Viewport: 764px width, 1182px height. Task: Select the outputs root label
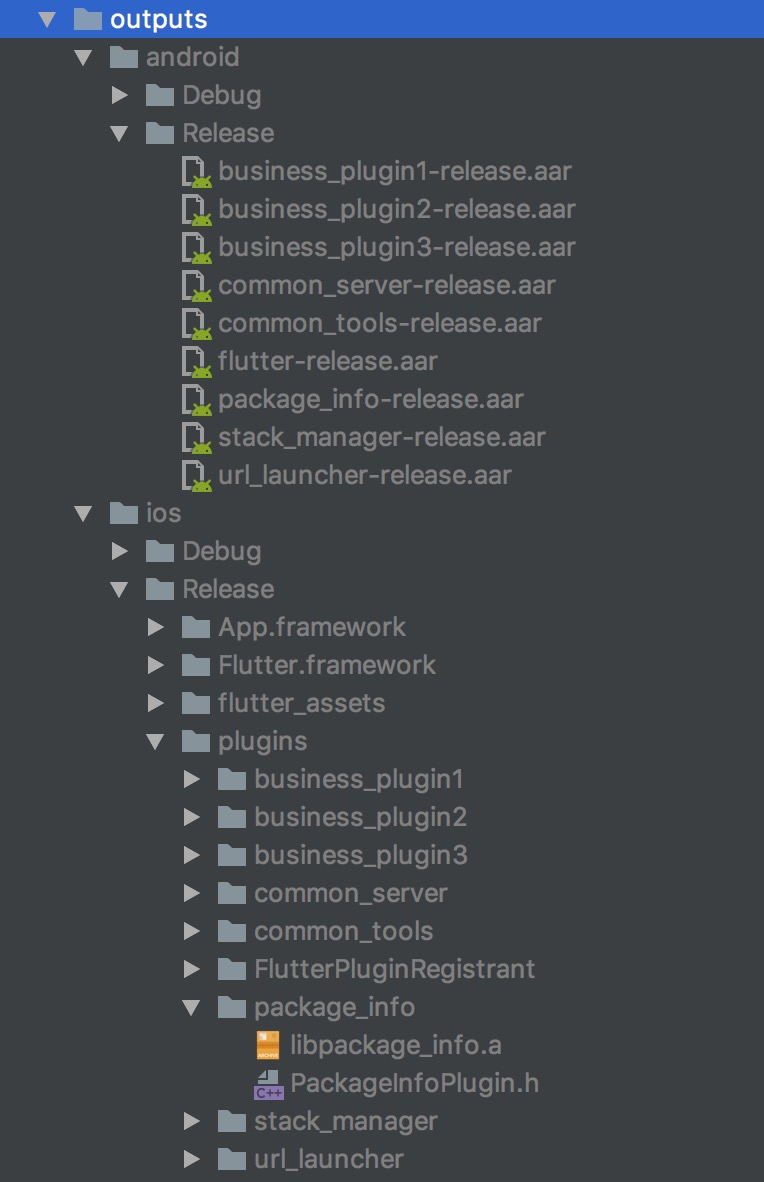point(158,20)
